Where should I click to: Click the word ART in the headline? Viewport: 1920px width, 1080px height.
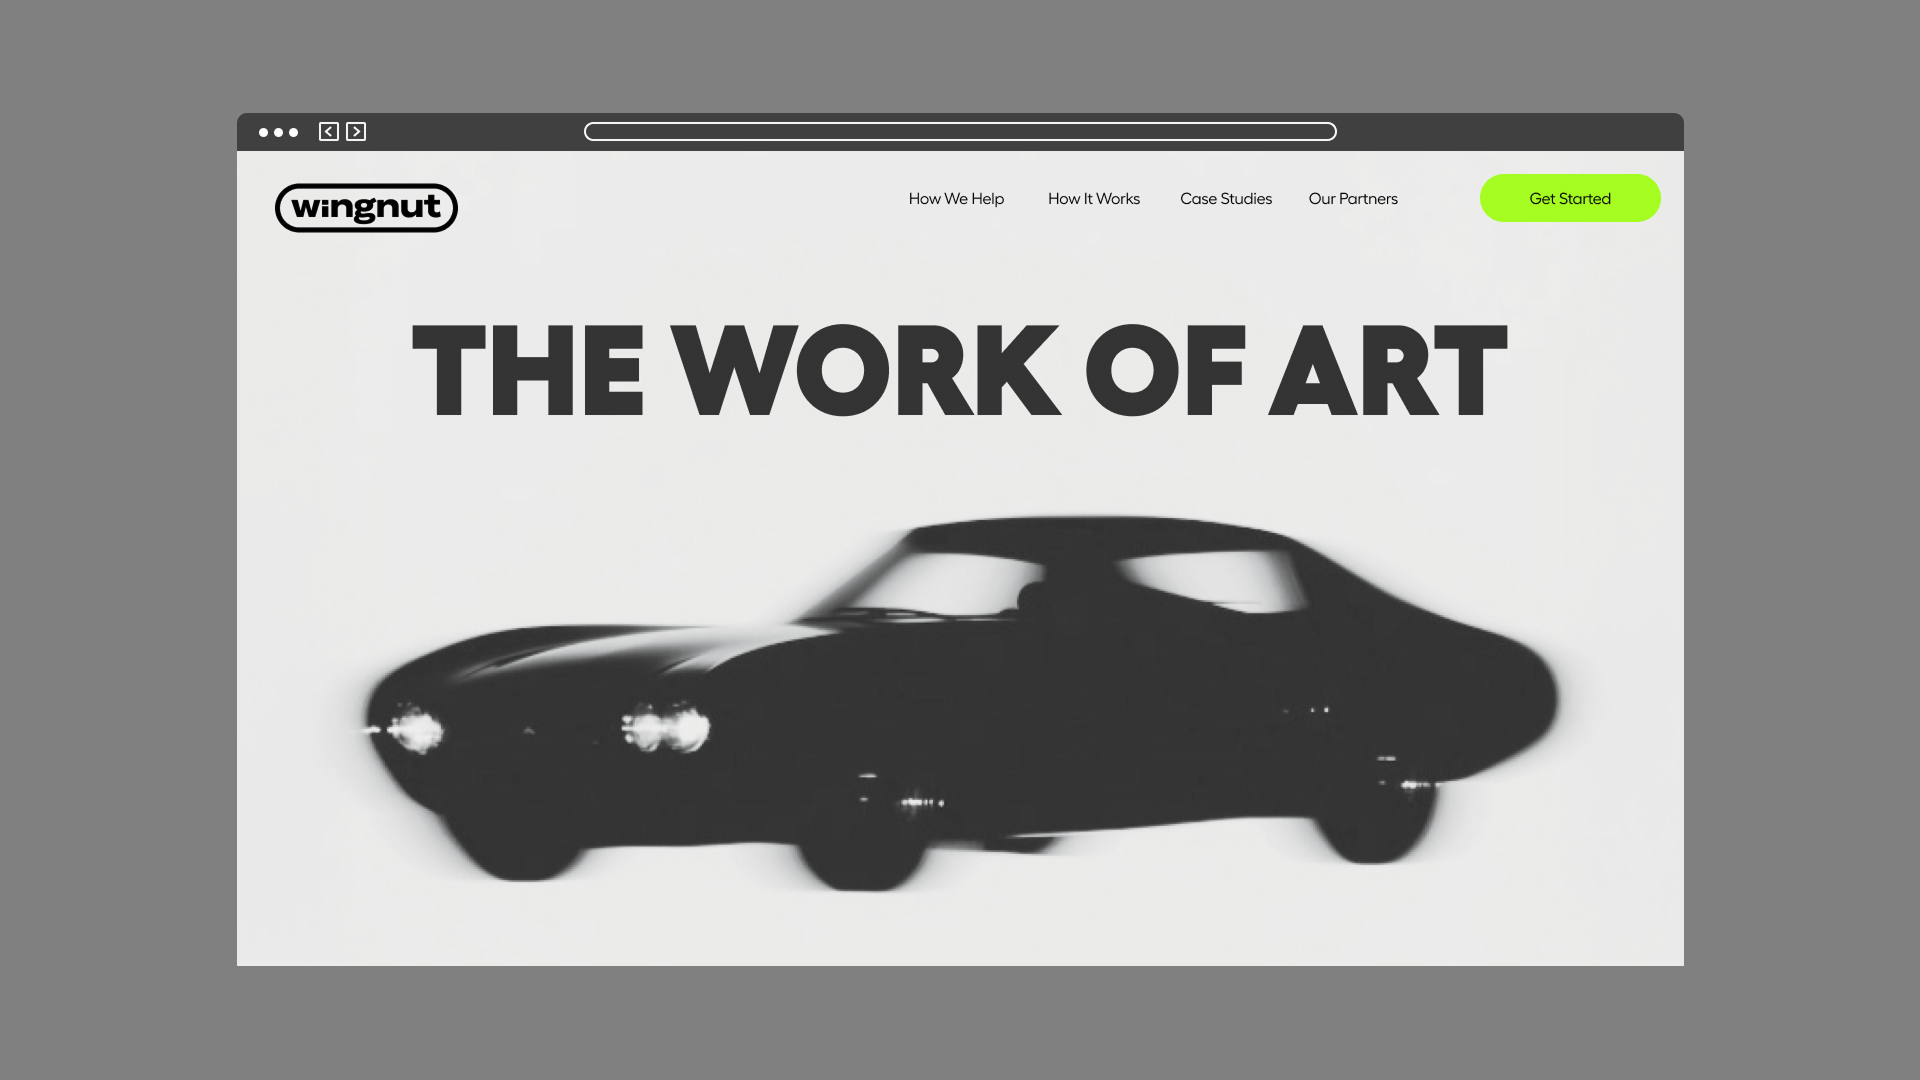(1387, 370)
